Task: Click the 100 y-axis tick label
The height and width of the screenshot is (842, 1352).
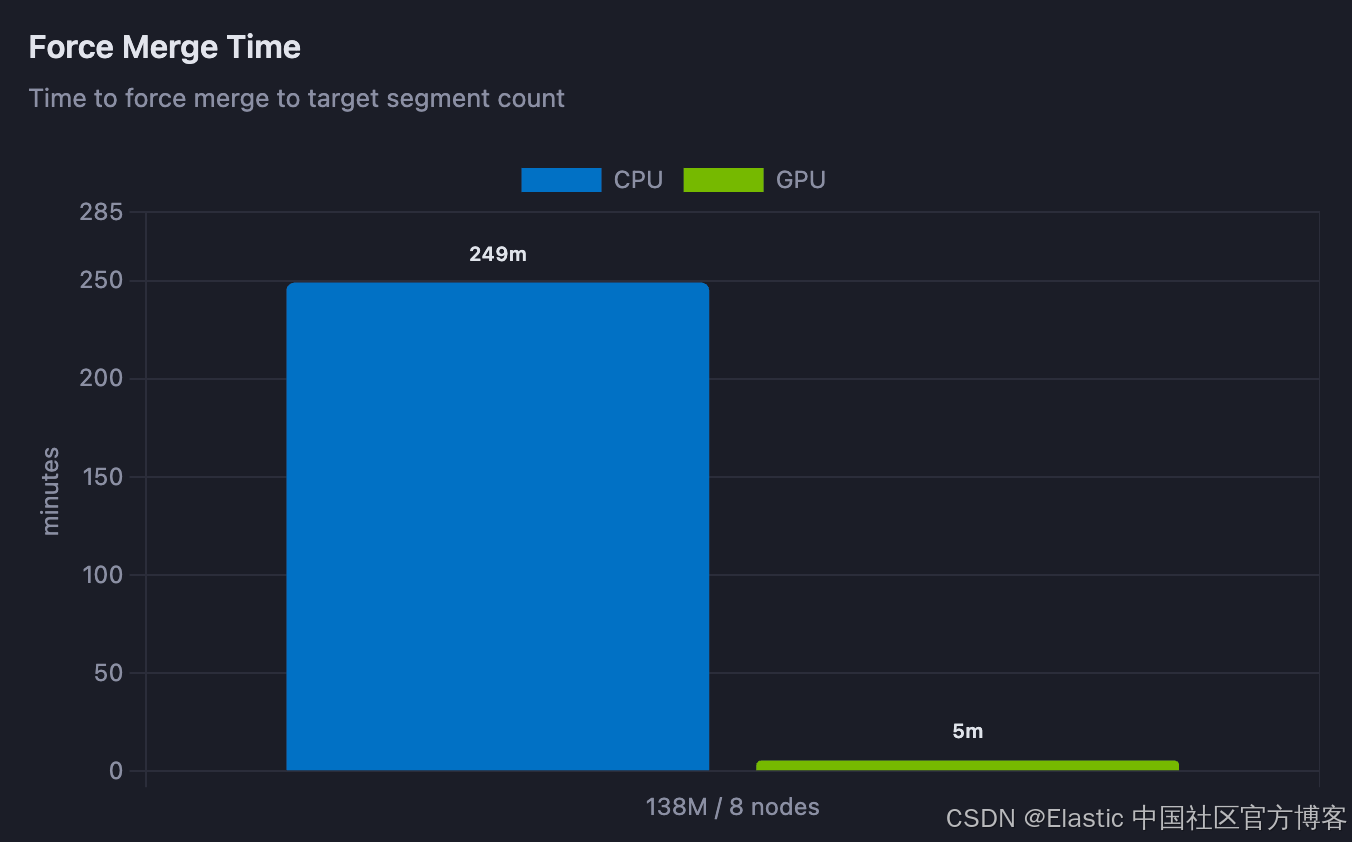Action: (101, 575)
